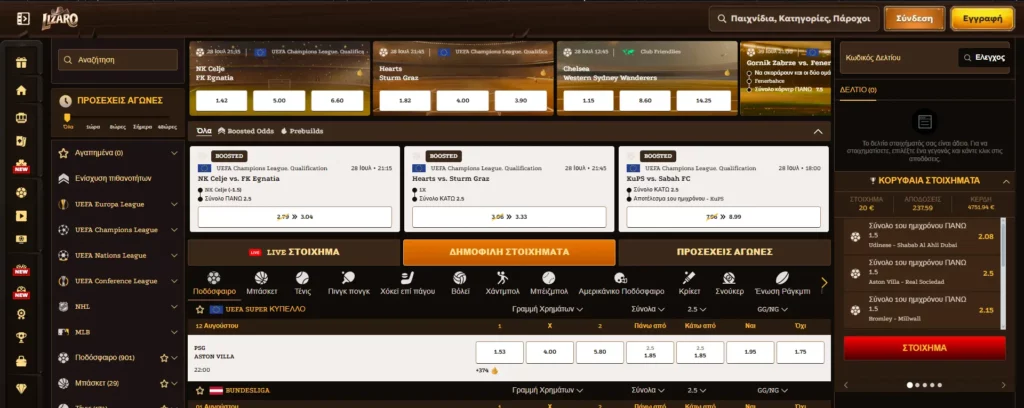Image resolution: width=1024 pixels, height=408 pixels.
Task: Open the Chelsea vs Western Sydney Wanderers card
Action: [x=647, y=78]
